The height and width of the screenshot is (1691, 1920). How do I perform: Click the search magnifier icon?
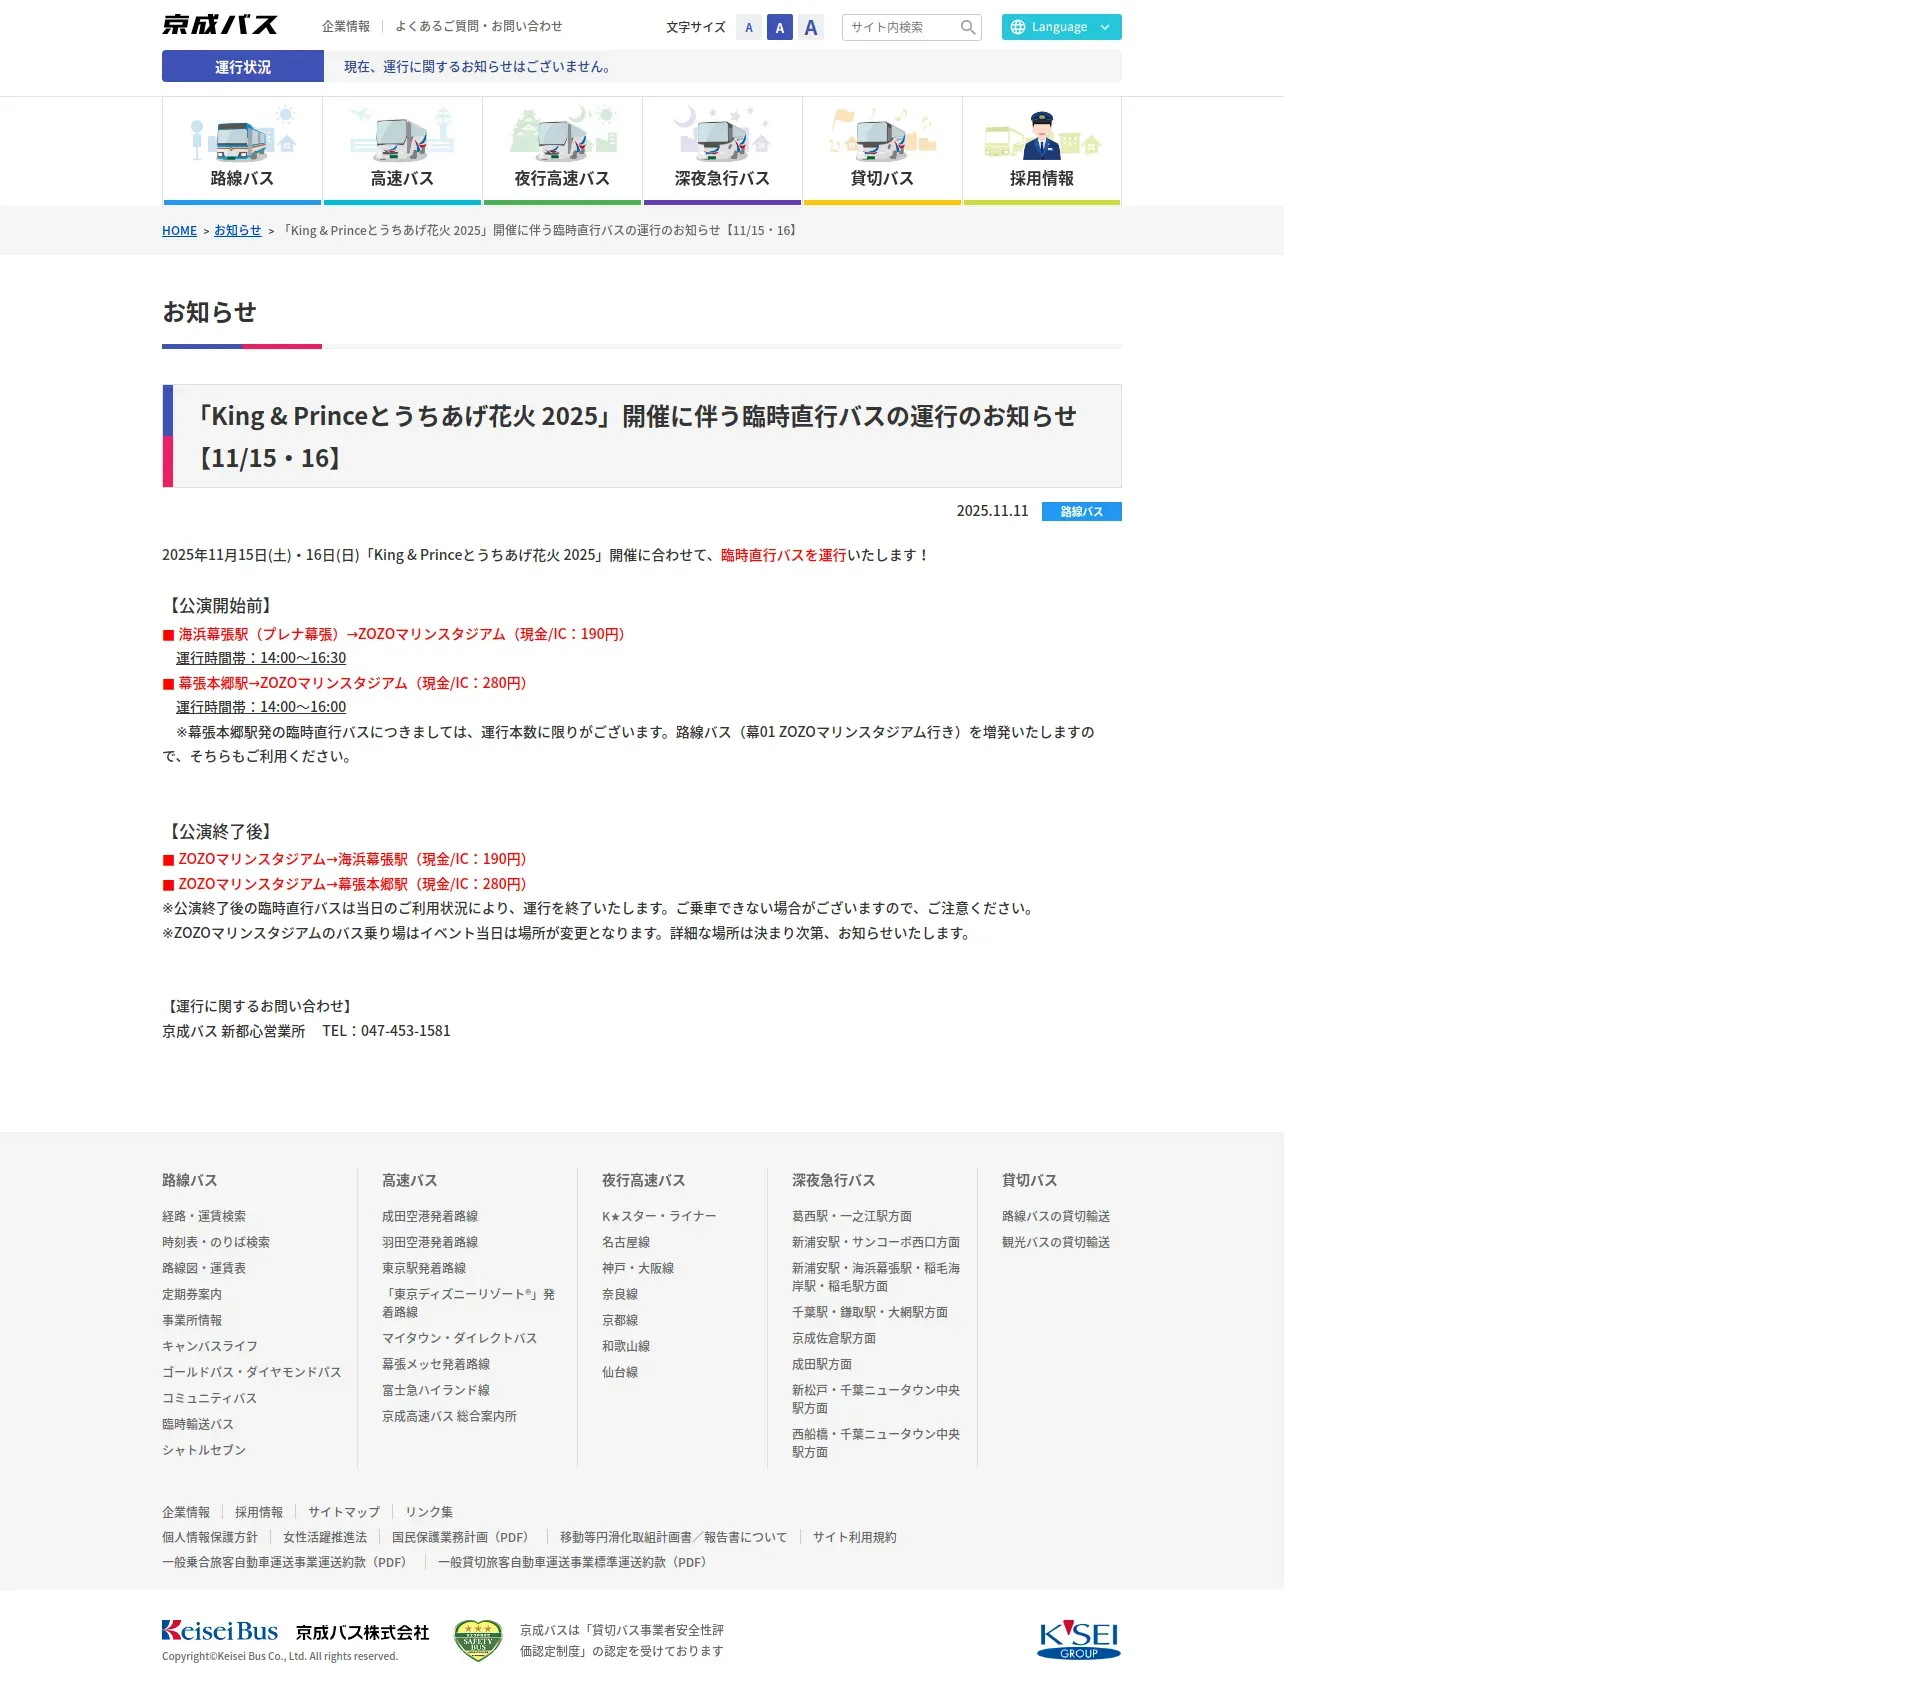[967, 28]
